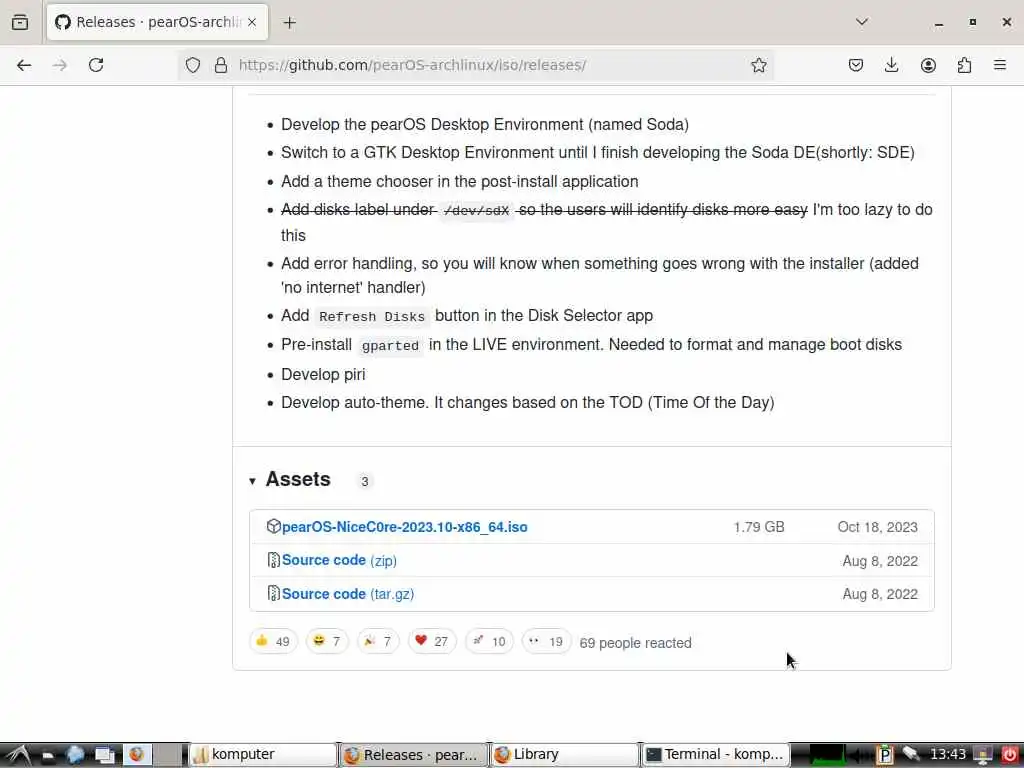This screenshot has width=1024, height=768.
Task: Click the file icon next to Source code (tar.gz)
Action: [x=274, y=593]
